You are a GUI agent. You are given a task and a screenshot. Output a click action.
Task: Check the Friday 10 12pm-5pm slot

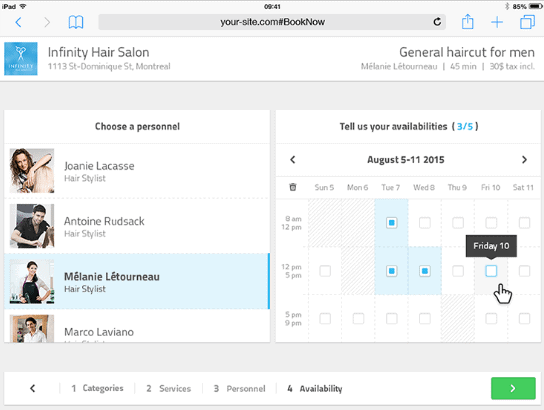491,271
